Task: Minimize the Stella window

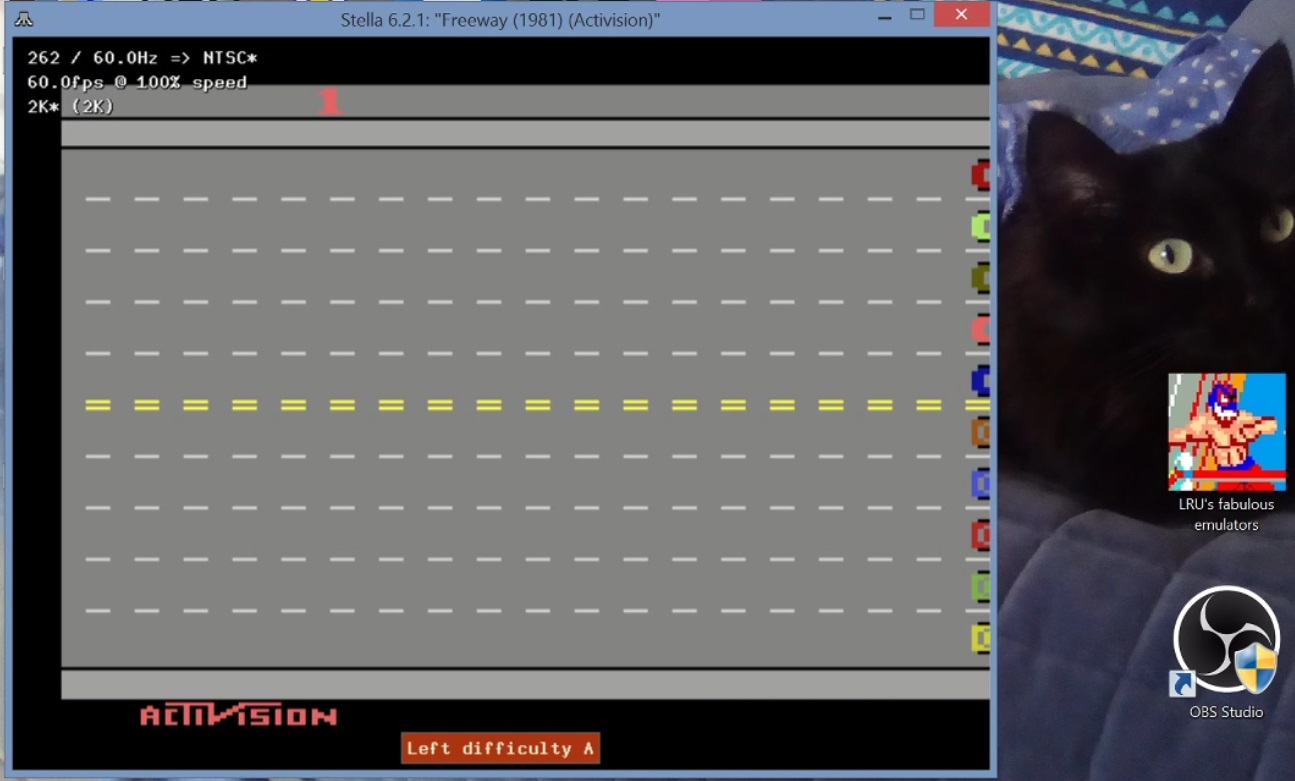Action: coord(883,16)
